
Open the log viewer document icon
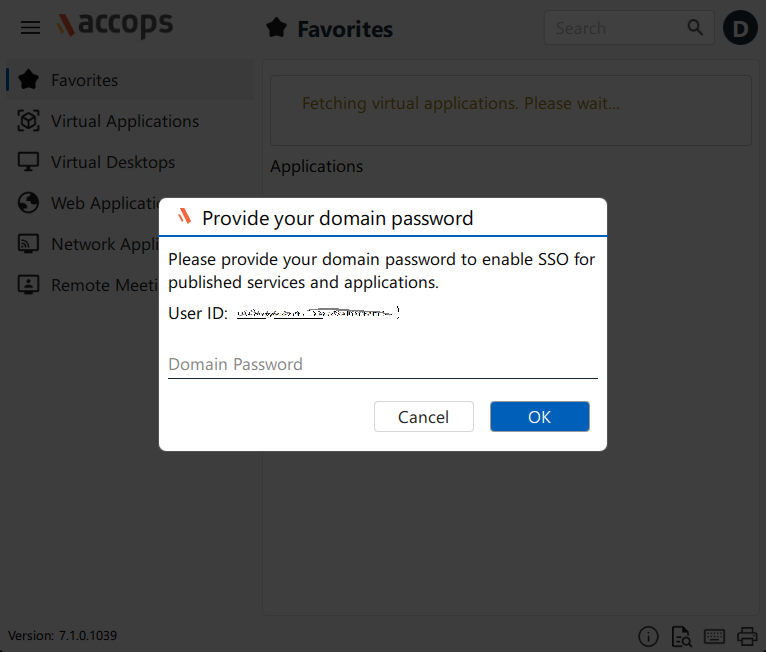tap(681, 636)
